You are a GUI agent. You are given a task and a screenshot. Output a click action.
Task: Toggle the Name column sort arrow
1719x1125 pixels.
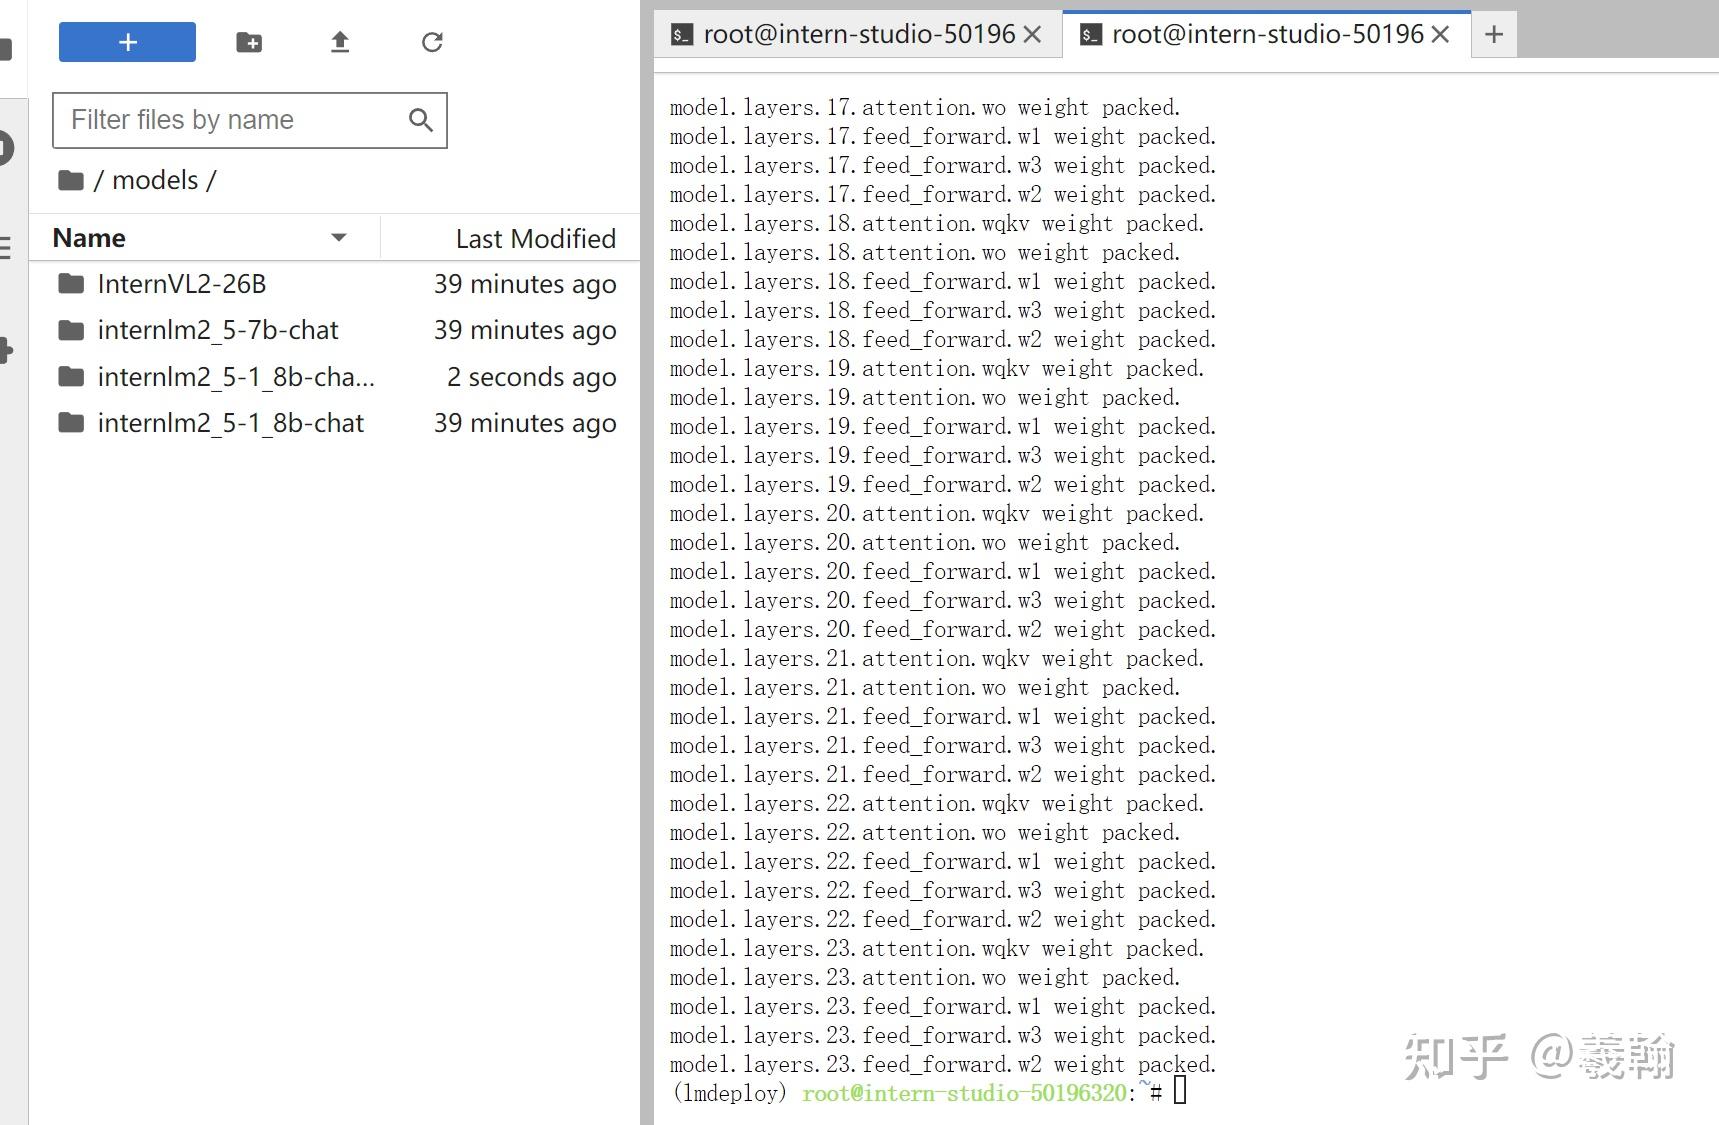point(339,238)
